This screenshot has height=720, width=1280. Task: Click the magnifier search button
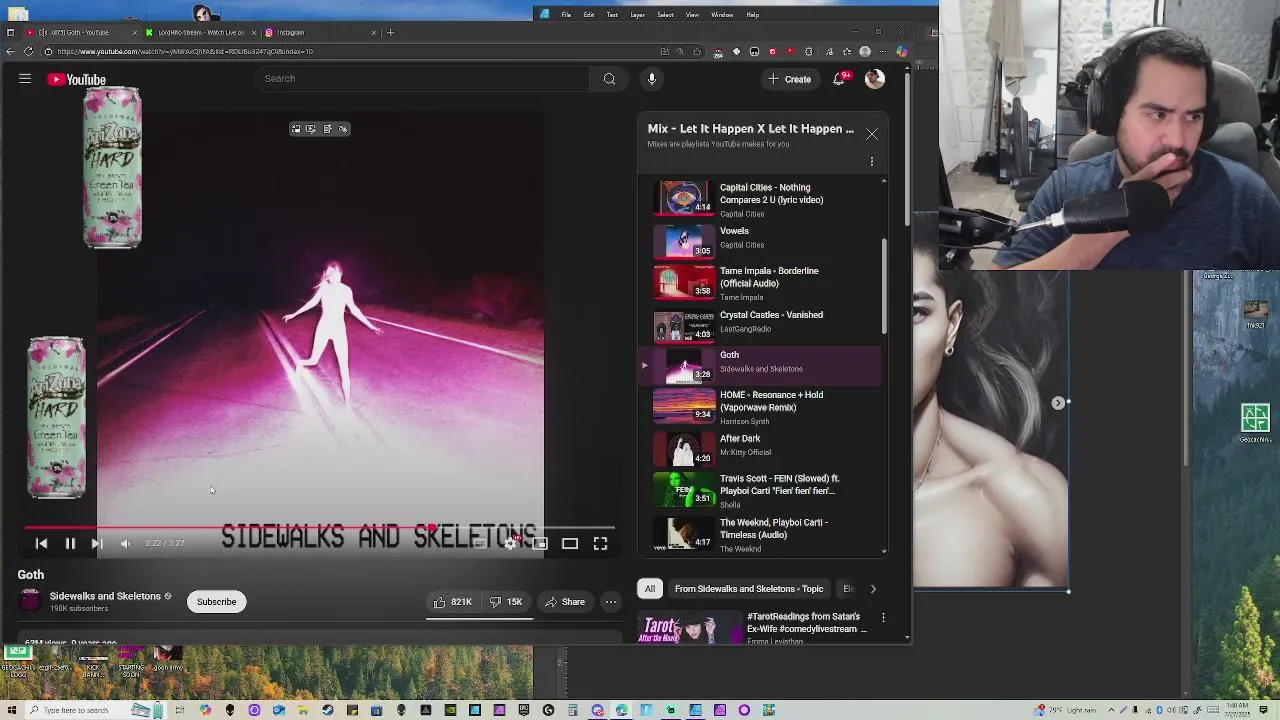(609, 79)
